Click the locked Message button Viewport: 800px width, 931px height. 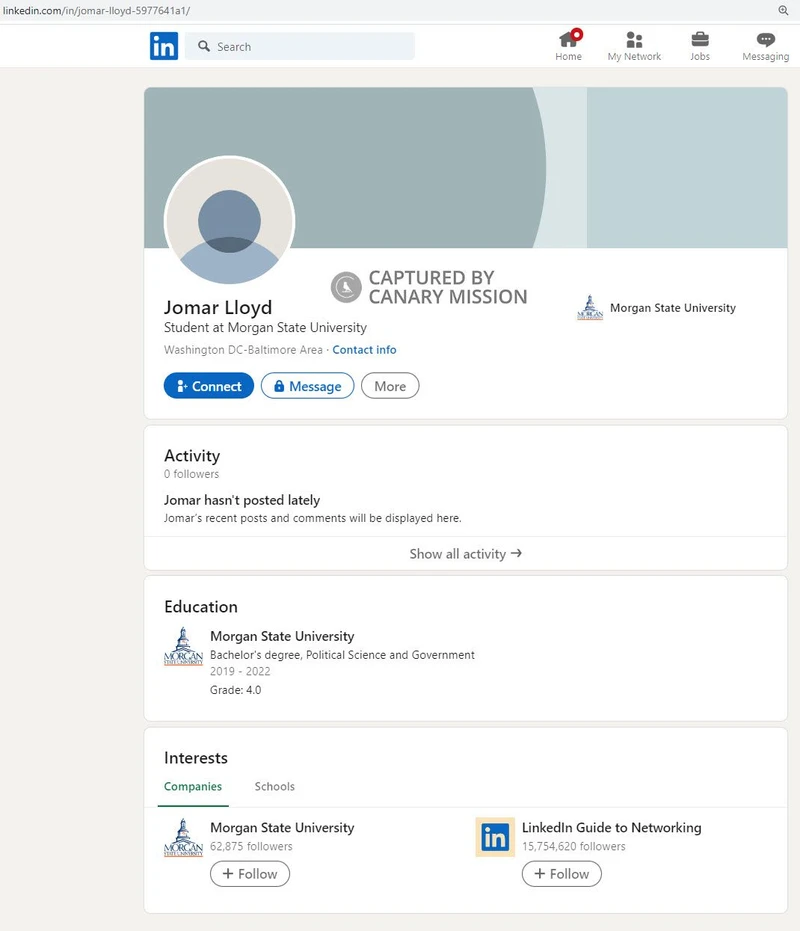(x=308, y=386)
